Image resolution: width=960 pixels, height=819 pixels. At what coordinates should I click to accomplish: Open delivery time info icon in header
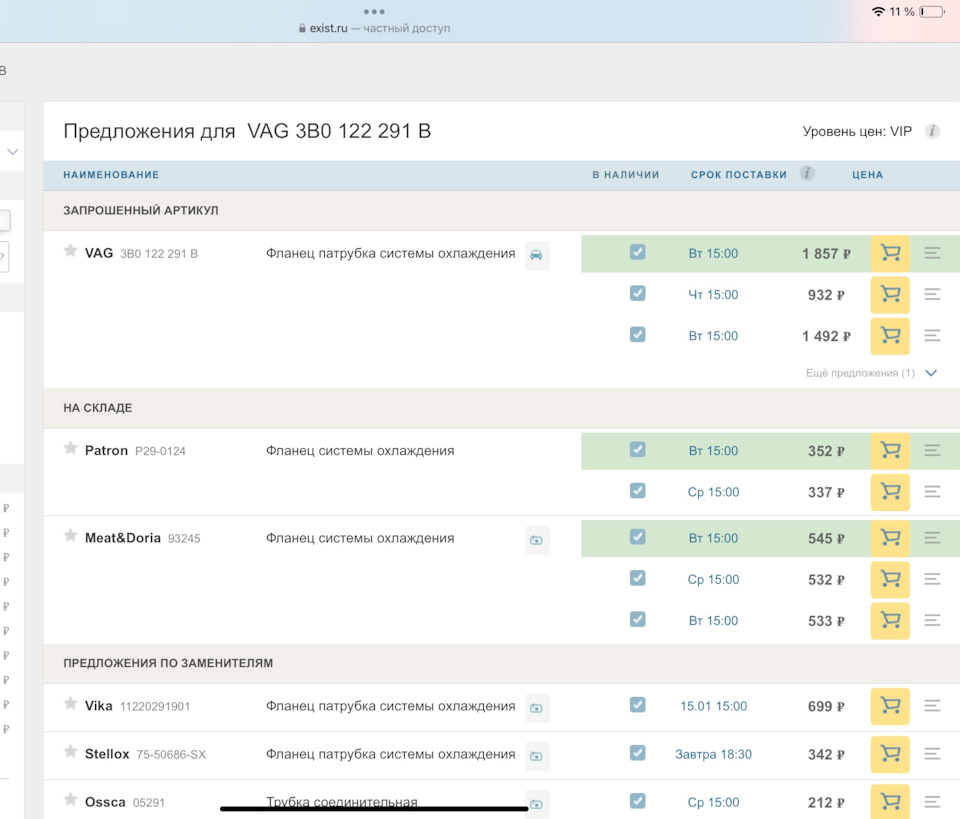[807, 173]
